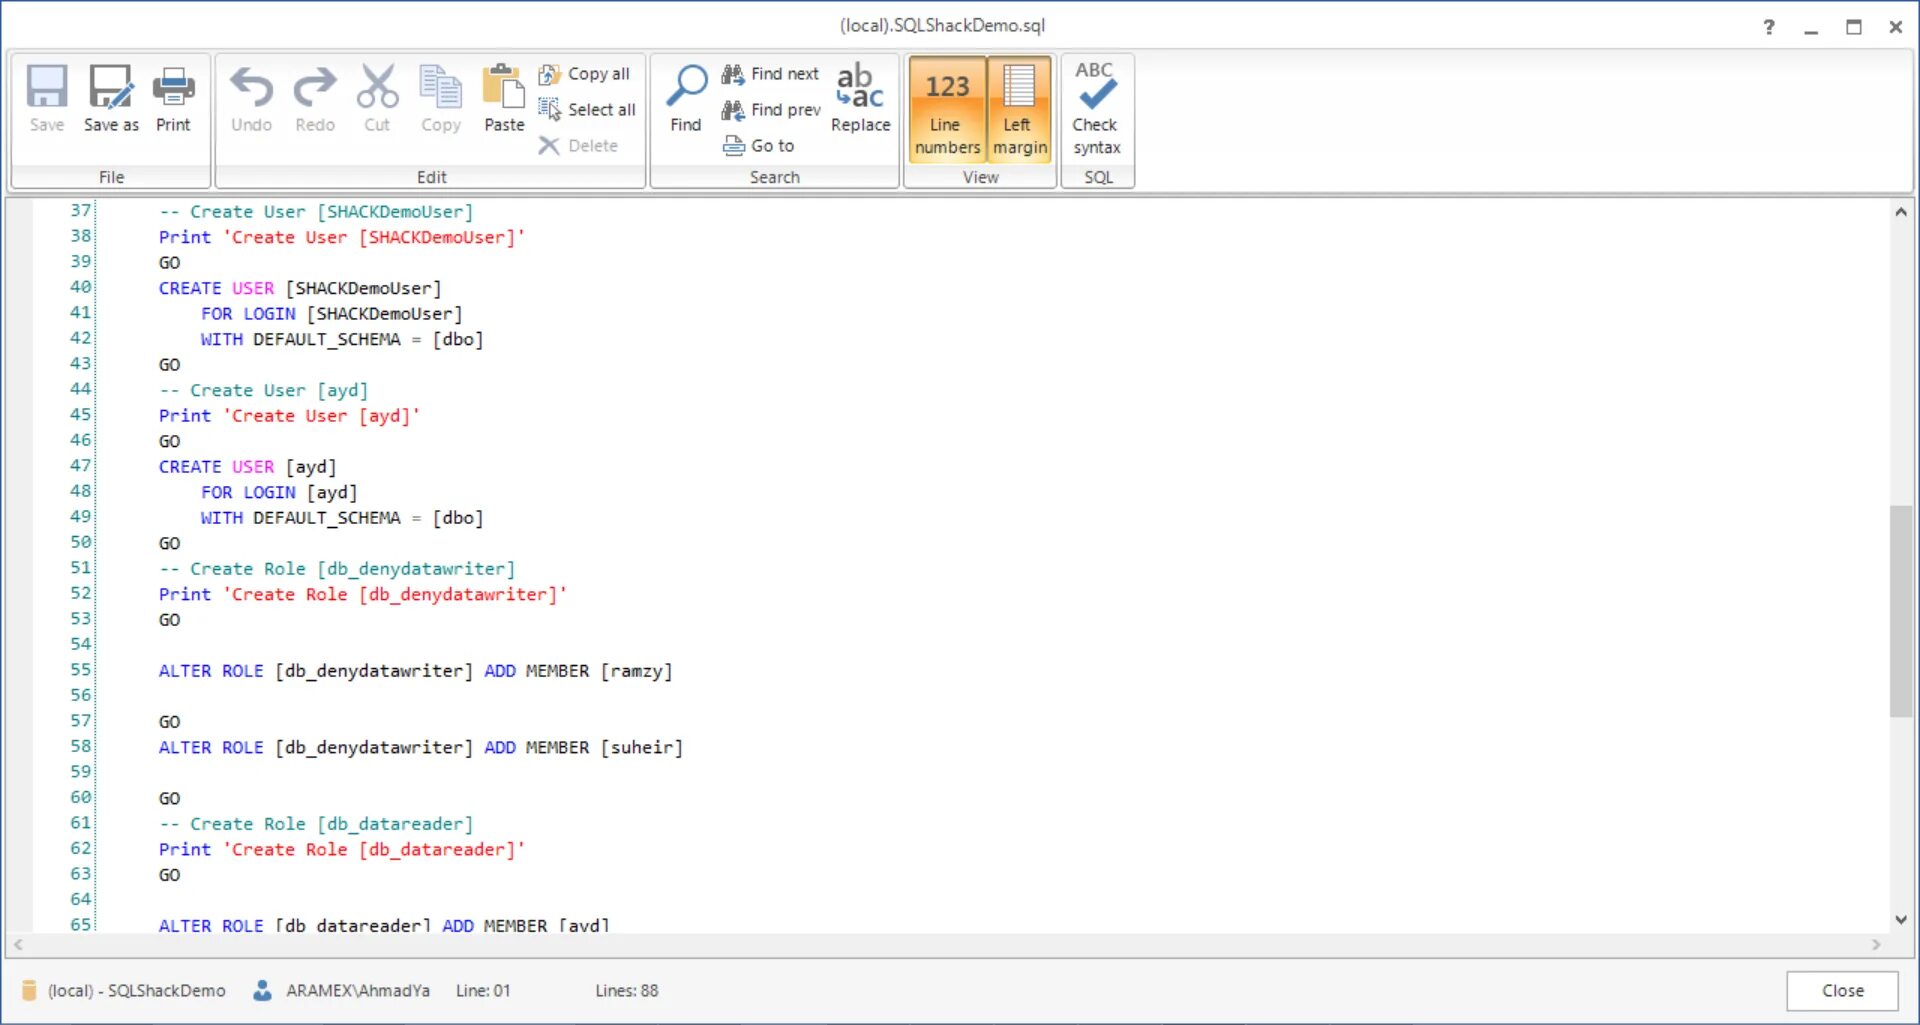Click the vertical scrollbar thumb
This screenshot has width=1920, height=1025.
tap(1901, 611)
